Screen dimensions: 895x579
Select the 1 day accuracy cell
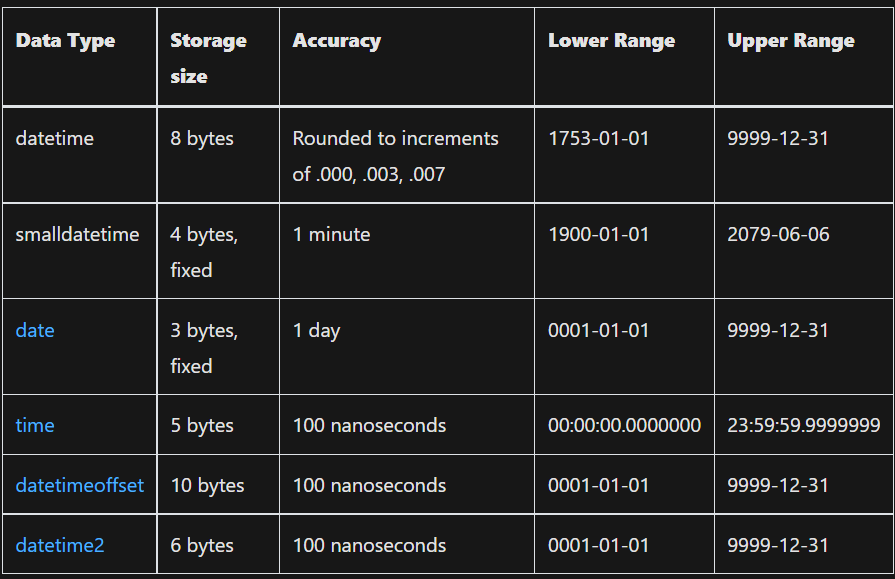pos(317,330)
